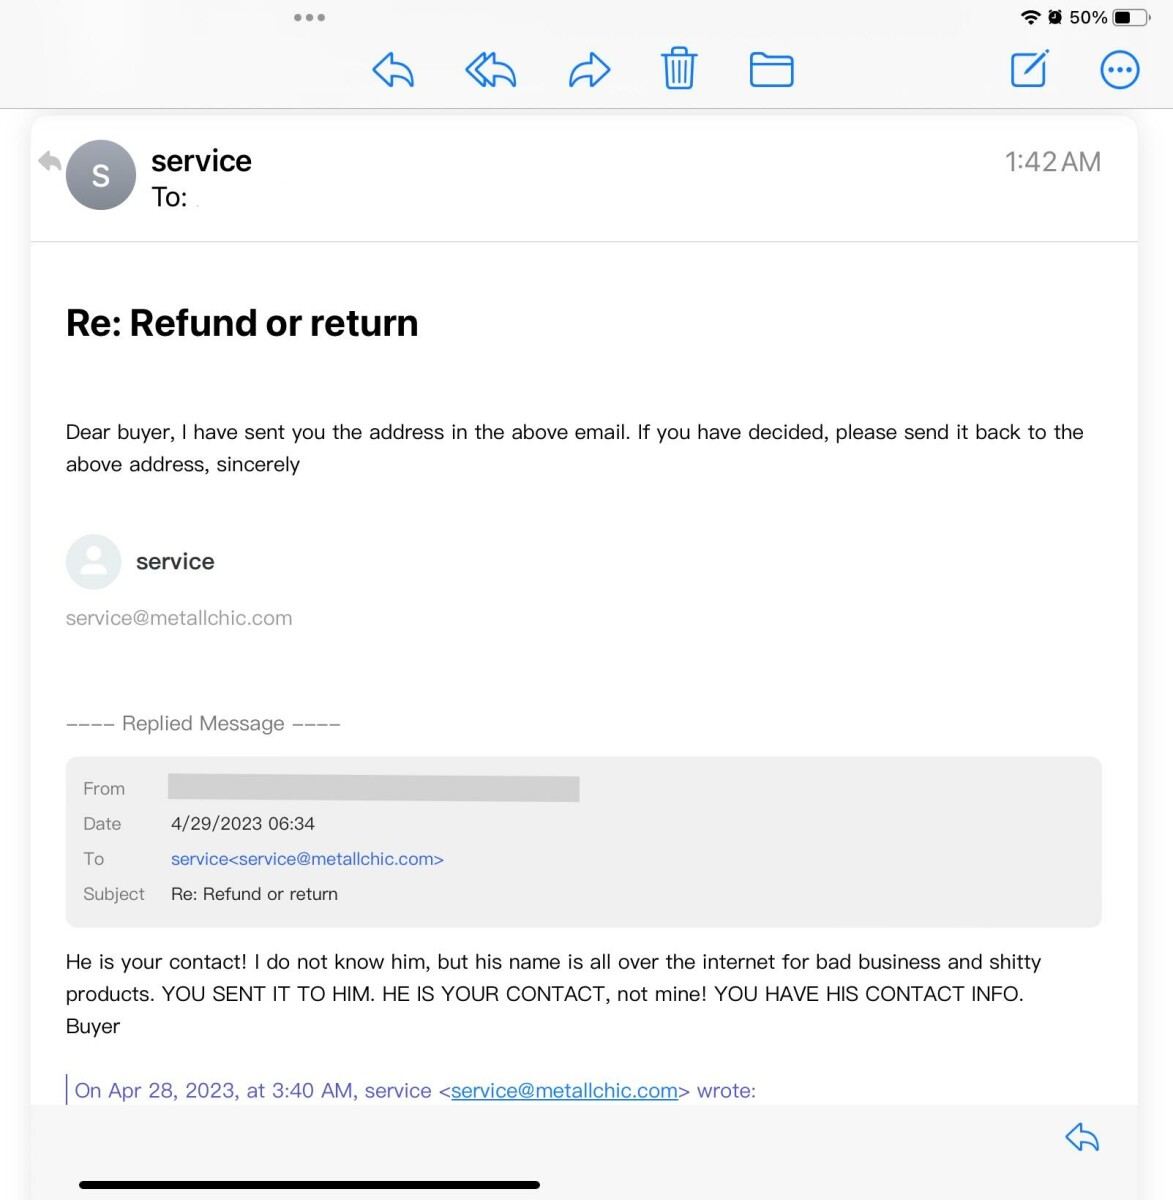Image resolution: width=1173 pixels, height=1200 pixels.
Task: Tap the 1:42 AM timestamp
Action: click(x=1052, y=162)
